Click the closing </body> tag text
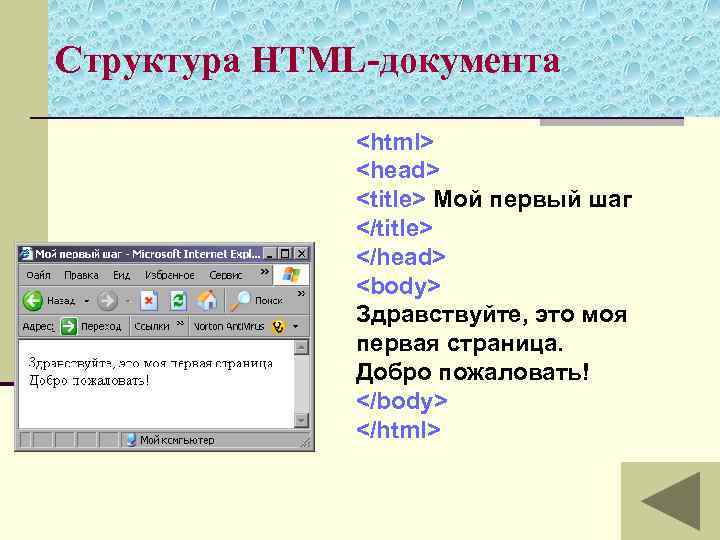This screenshot has width=720, height=540. tap(401, 401)
